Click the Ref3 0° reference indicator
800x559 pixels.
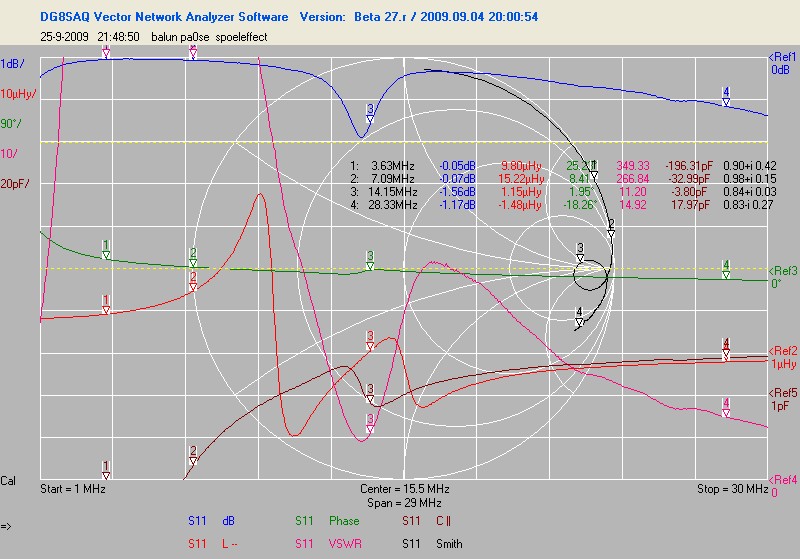tap(783, 277)
